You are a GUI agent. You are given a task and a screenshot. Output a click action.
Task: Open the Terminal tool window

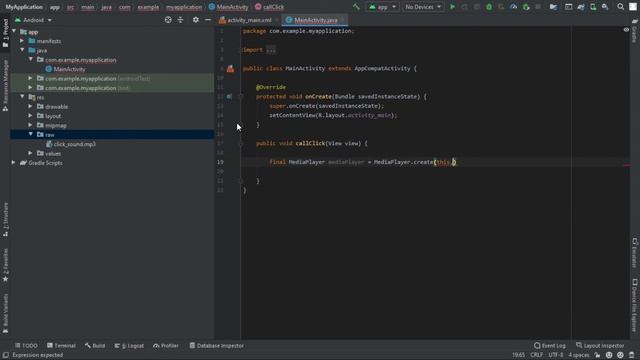pyautogui.click(x=61, y=346)
